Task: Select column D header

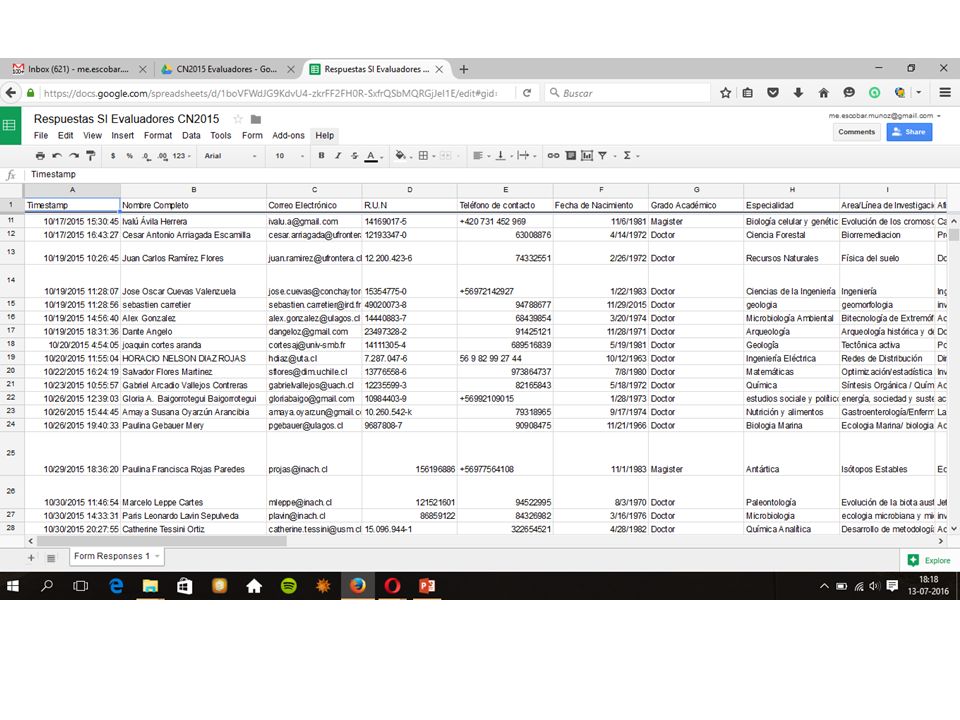Action: pyautogui.click(x=410, y=190)
